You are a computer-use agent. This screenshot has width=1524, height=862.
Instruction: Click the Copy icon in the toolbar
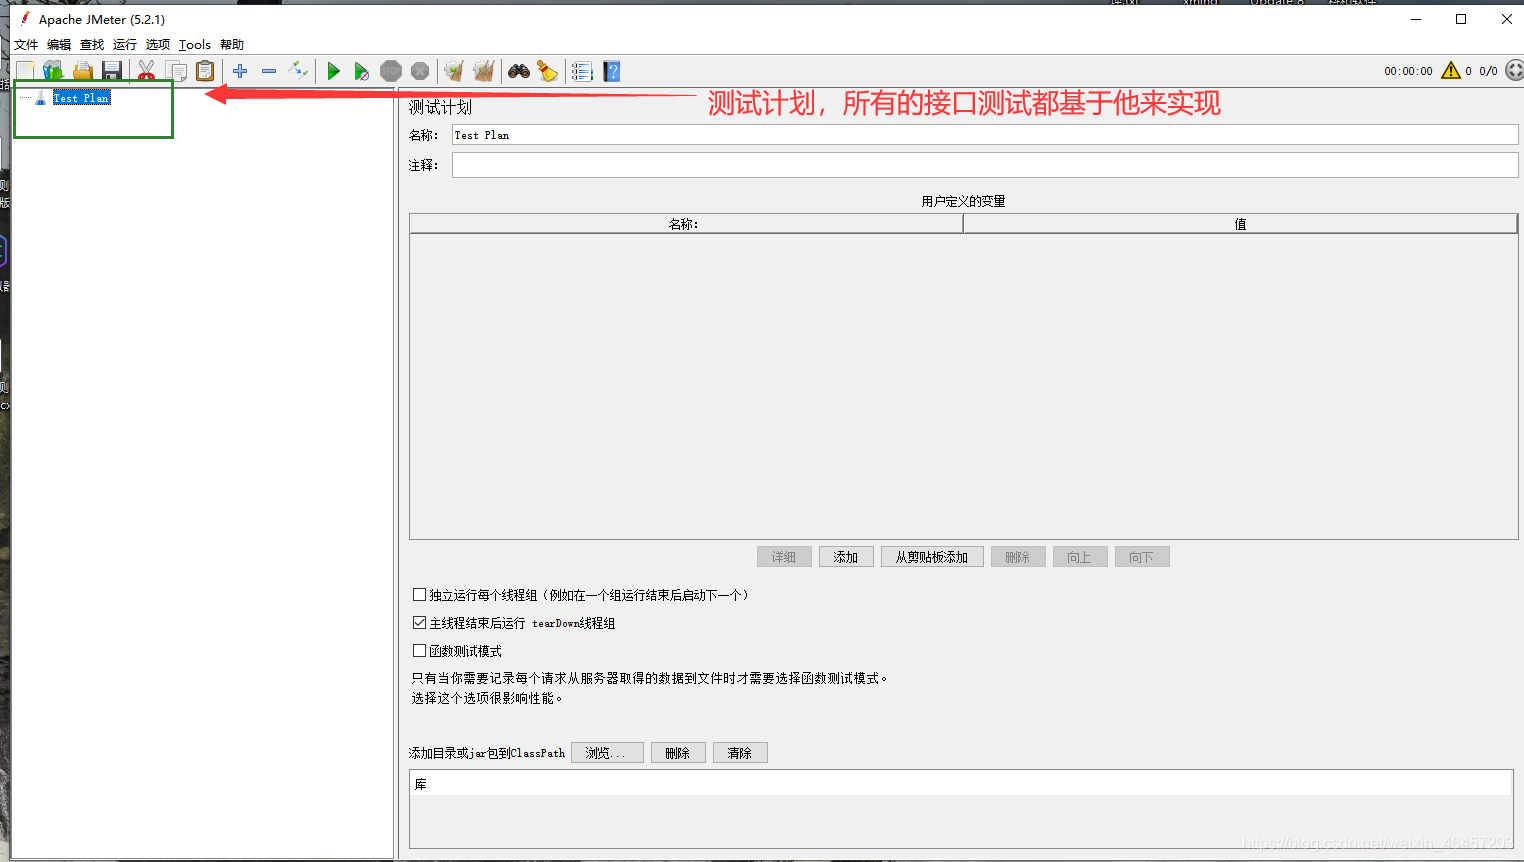click(x=176, y=71)
